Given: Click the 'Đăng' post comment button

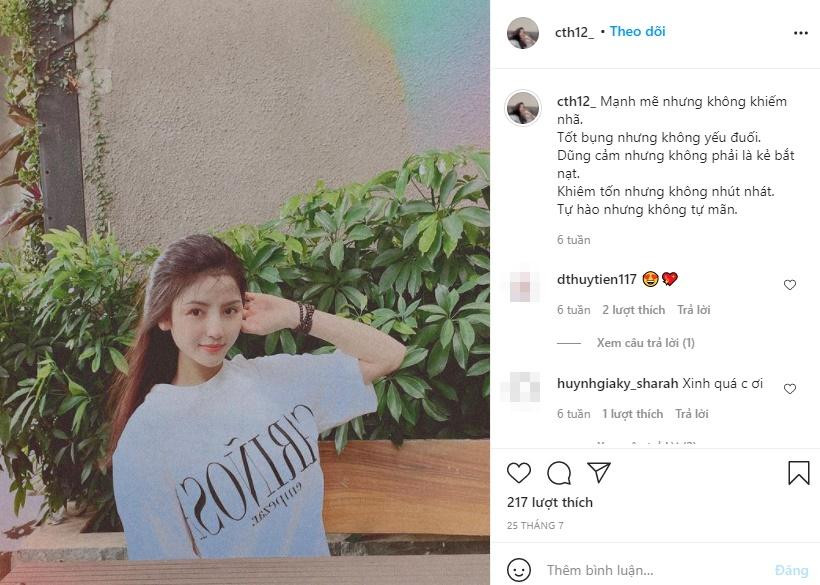Looking at the screenshot, I should 792,570.
